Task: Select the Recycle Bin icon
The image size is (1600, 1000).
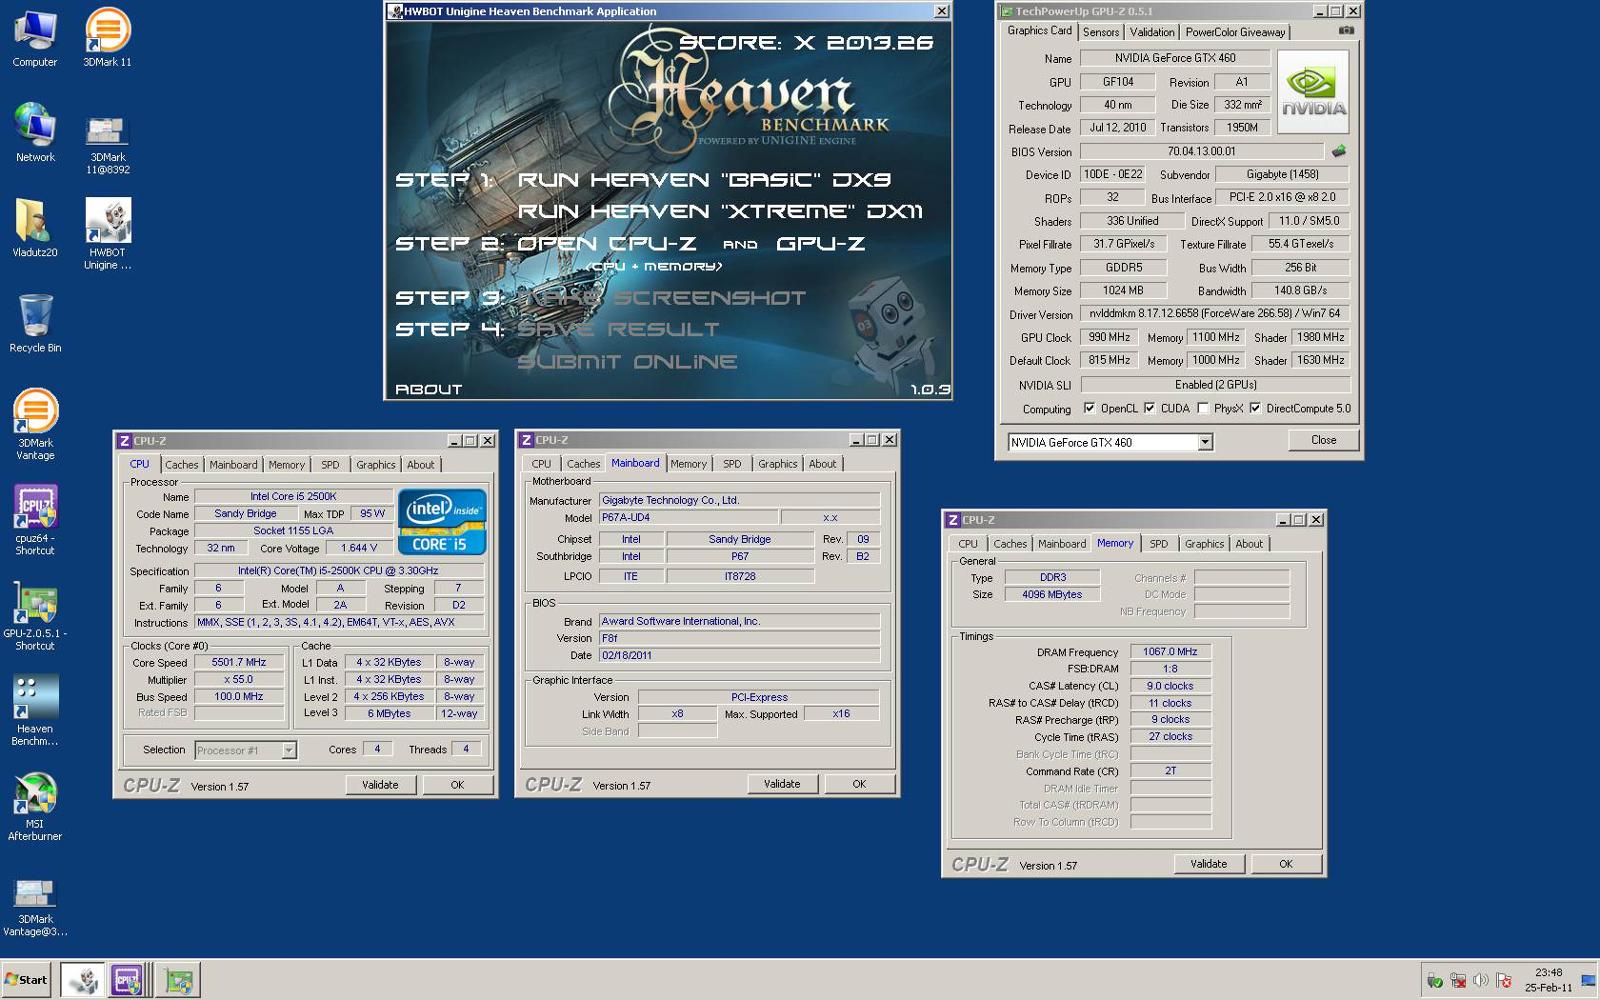Action: tap(35, 323)
